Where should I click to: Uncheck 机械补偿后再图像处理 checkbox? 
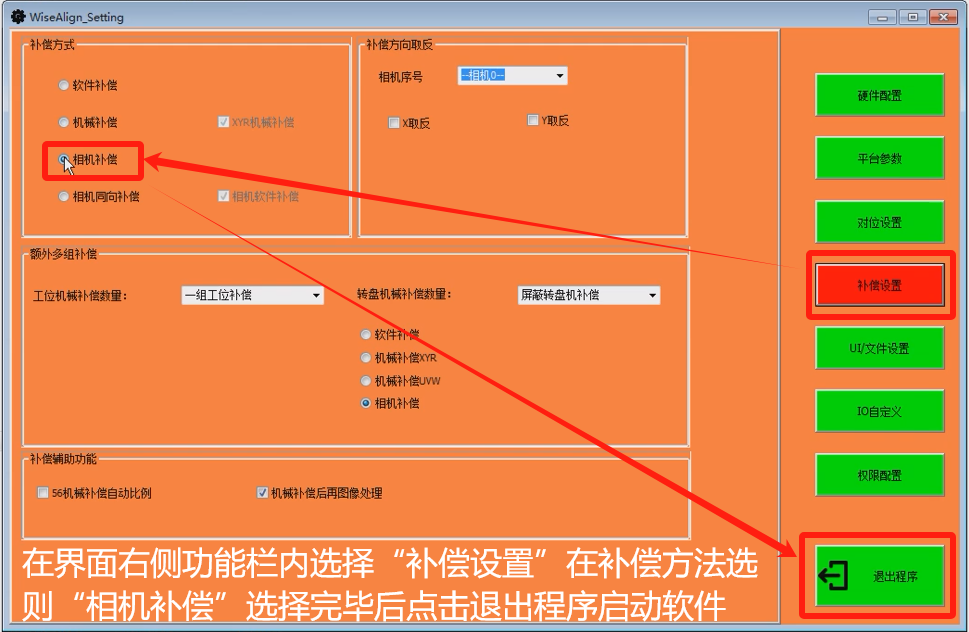[x=262, y=493]
